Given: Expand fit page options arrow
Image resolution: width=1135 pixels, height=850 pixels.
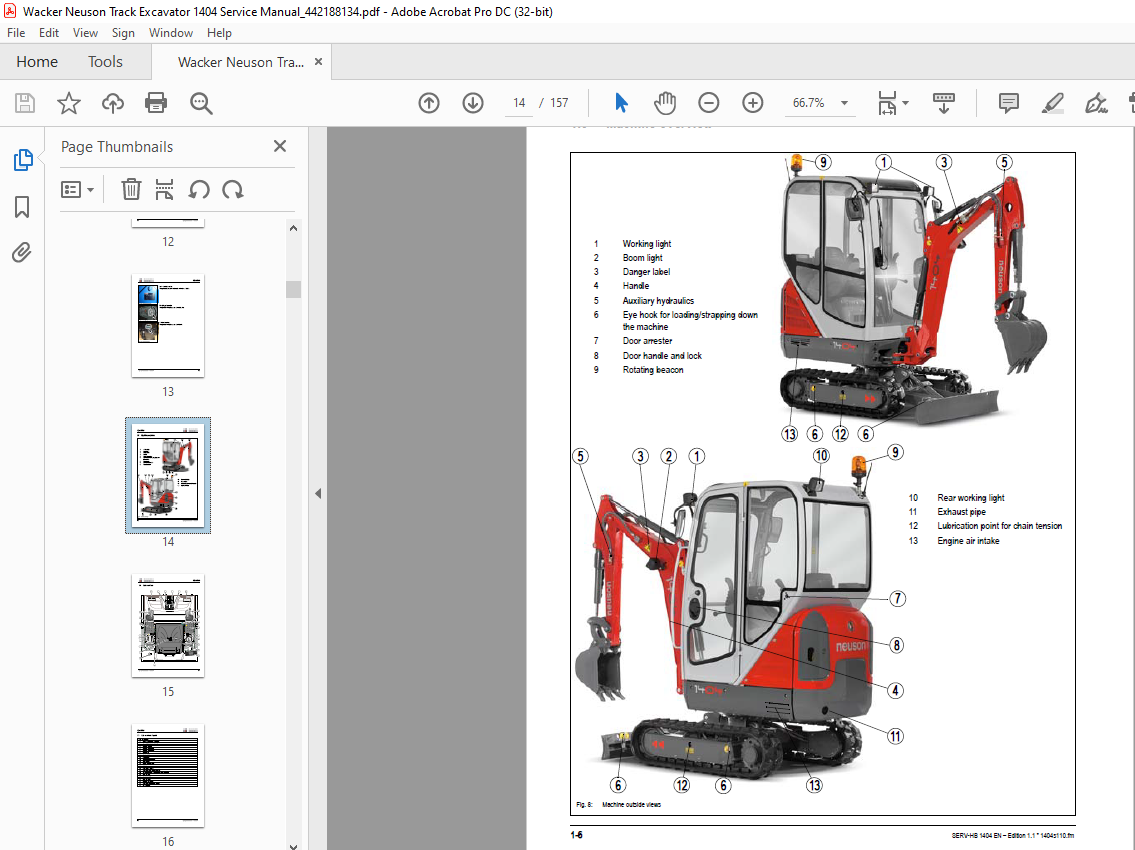Looking at the screenshot, I should tap(905, 103).
